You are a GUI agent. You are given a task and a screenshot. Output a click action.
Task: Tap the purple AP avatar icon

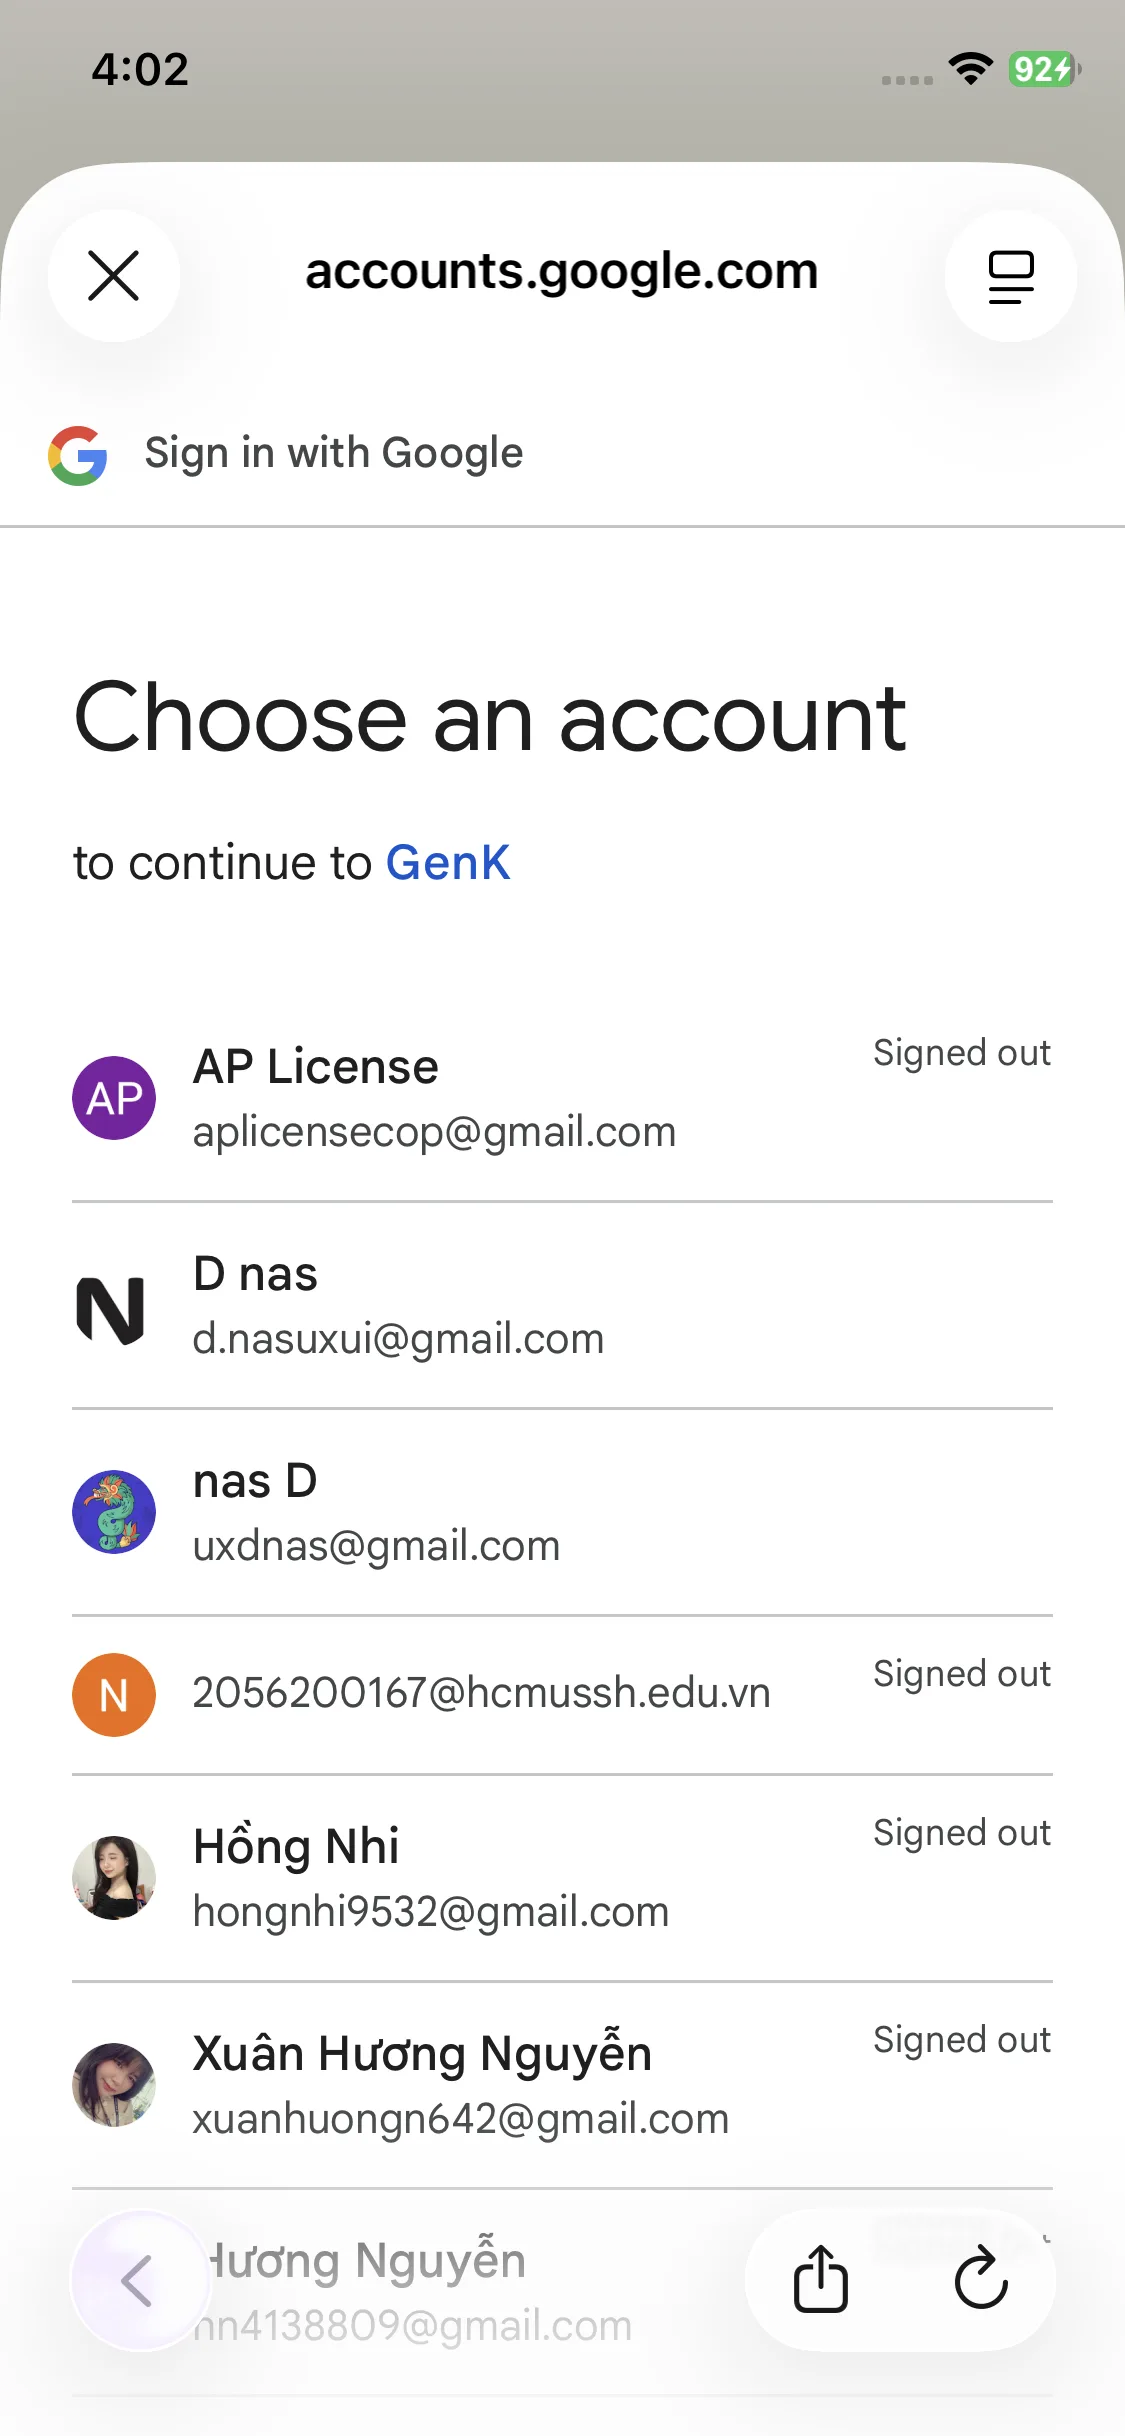point(114,1098)
